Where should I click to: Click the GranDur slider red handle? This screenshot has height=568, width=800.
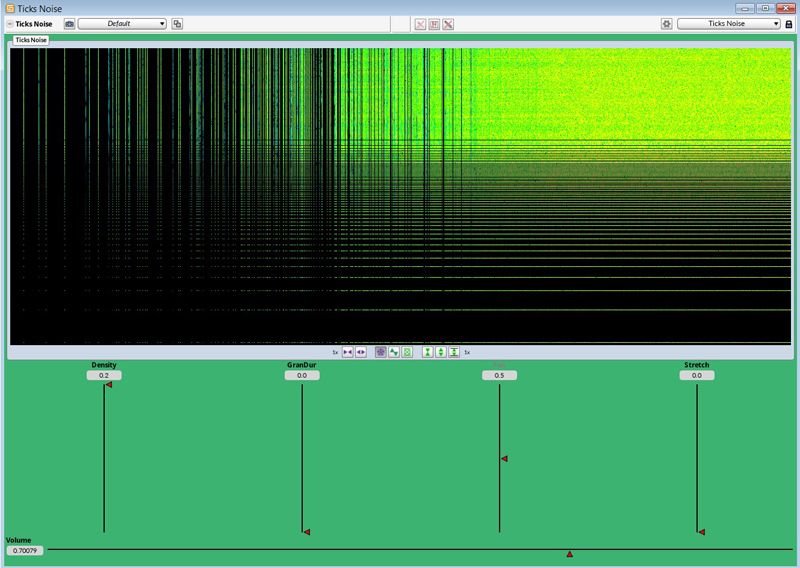[307, 532]
